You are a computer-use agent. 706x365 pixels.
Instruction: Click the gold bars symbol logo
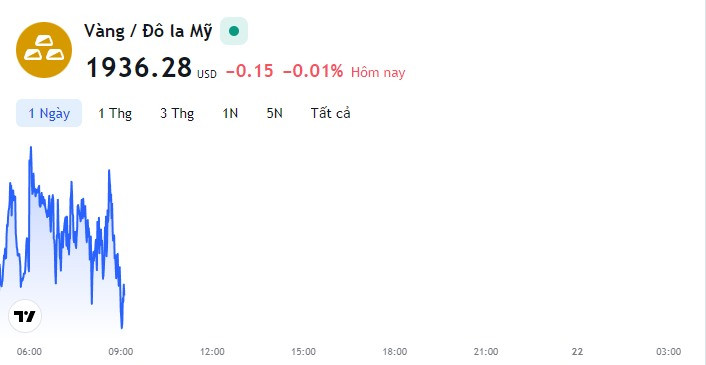pyautogui.click(x=44, y=50)
